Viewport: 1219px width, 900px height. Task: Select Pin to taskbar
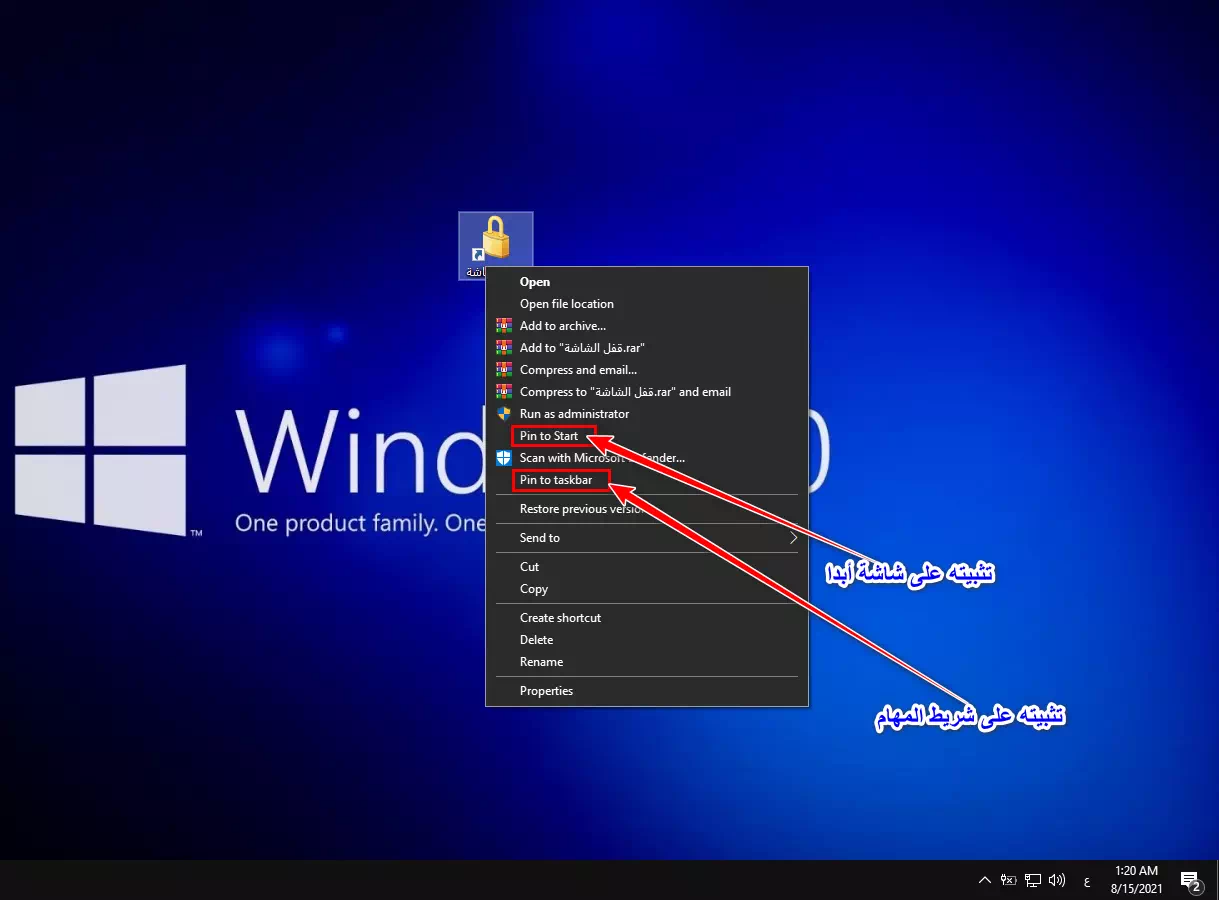coord(556,480)
